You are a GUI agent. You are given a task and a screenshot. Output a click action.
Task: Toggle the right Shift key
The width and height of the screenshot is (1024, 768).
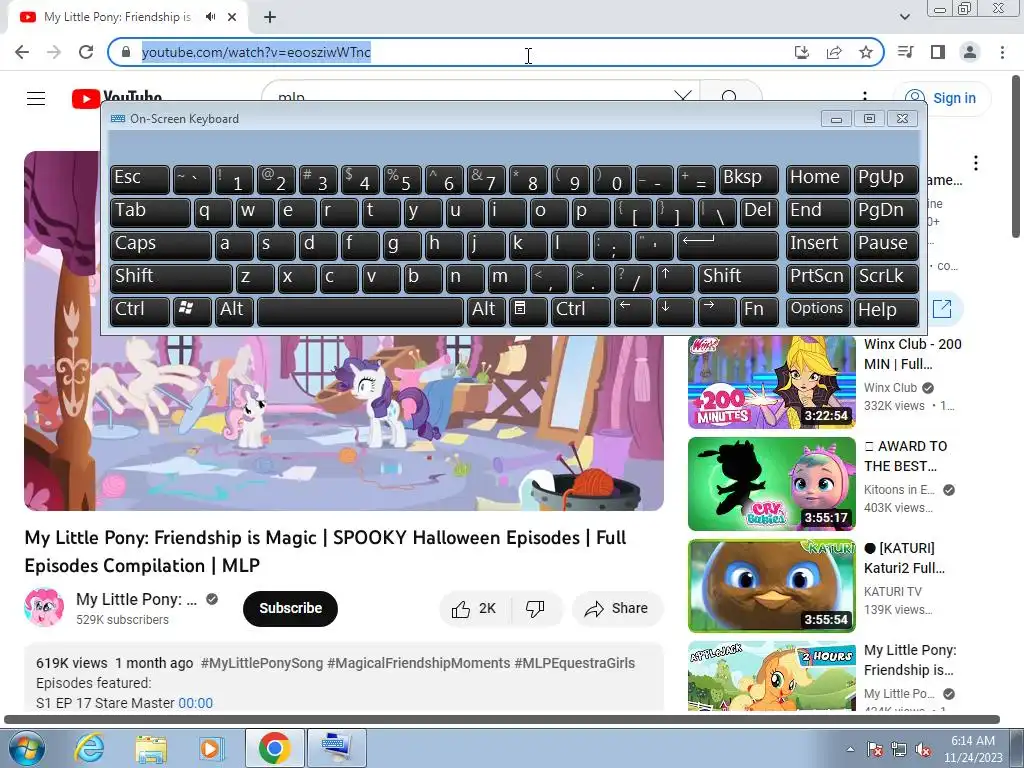click(738, 278)
